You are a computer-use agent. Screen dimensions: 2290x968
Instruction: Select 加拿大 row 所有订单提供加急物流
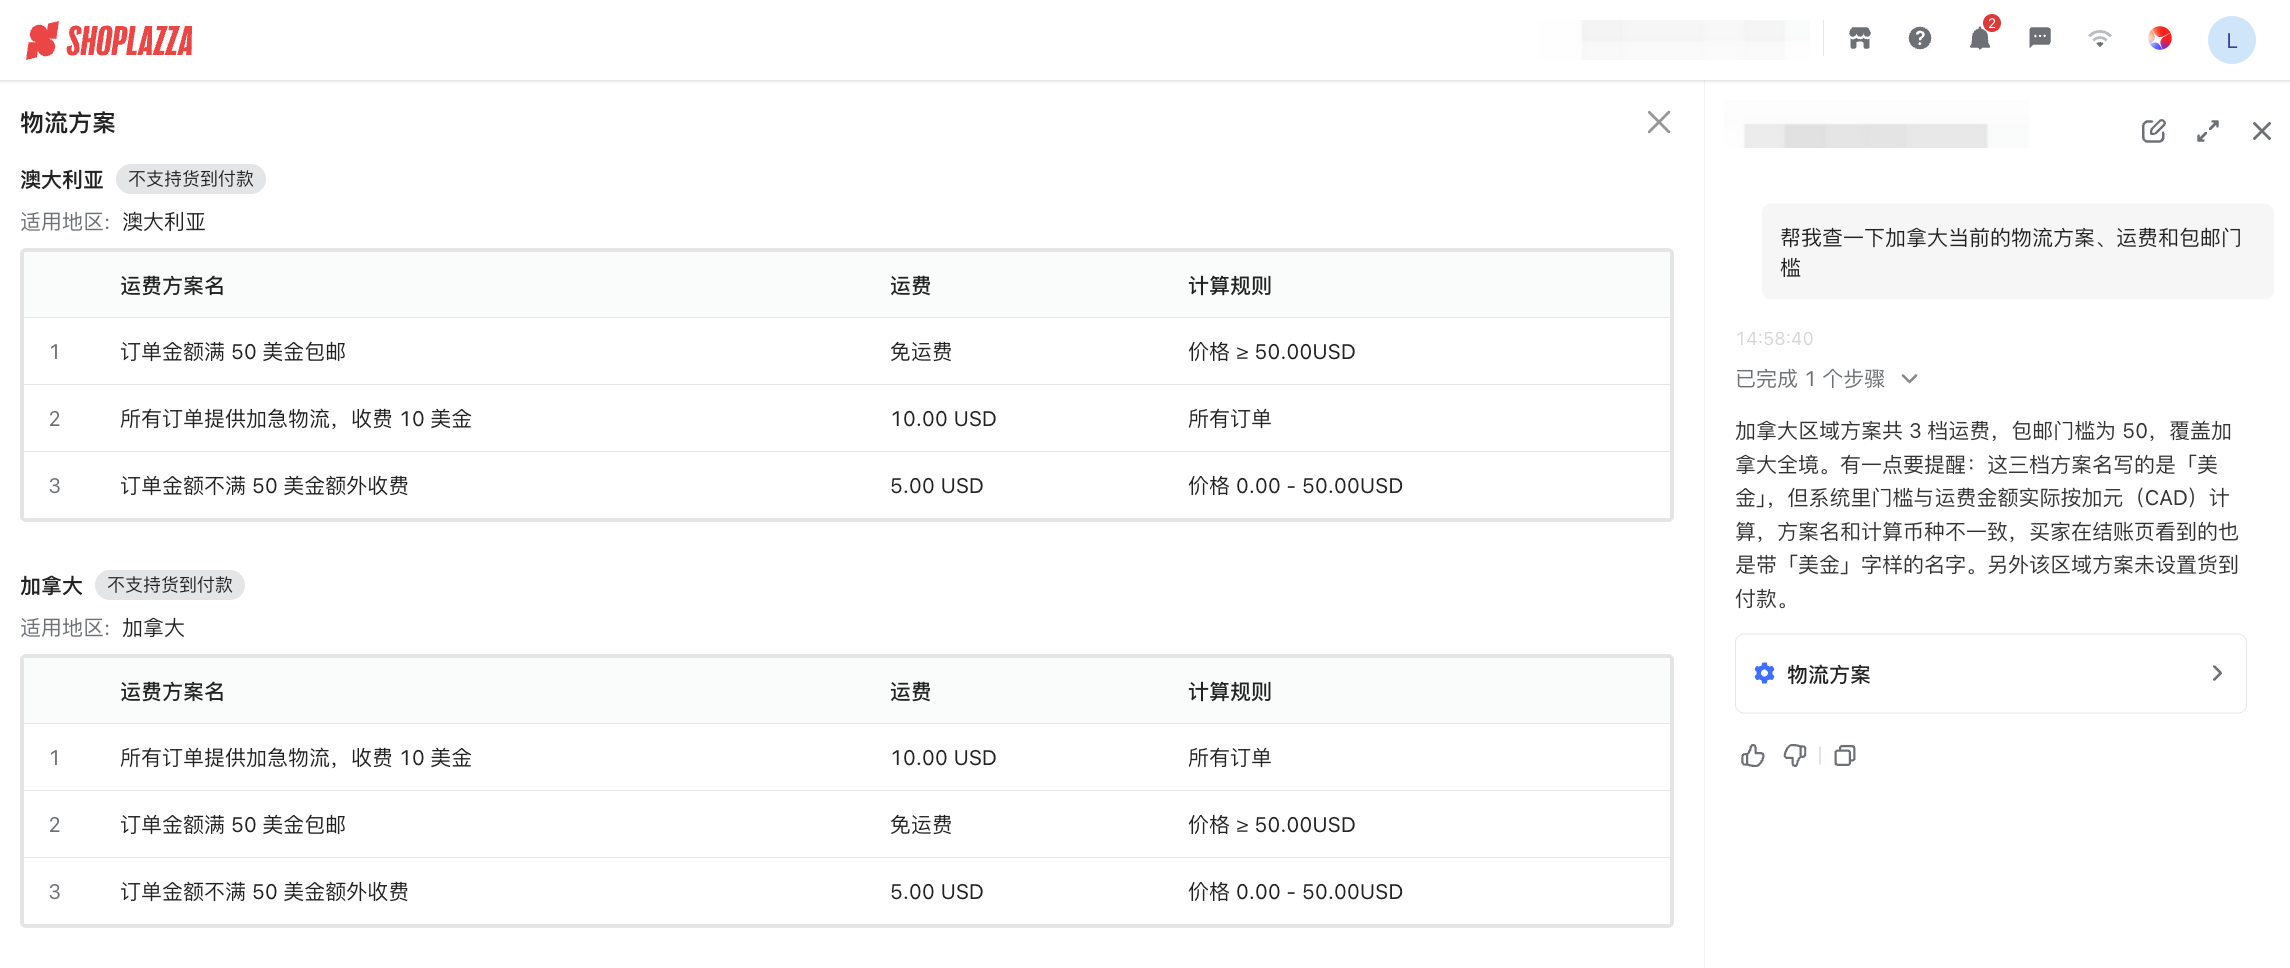coord(847,758)
